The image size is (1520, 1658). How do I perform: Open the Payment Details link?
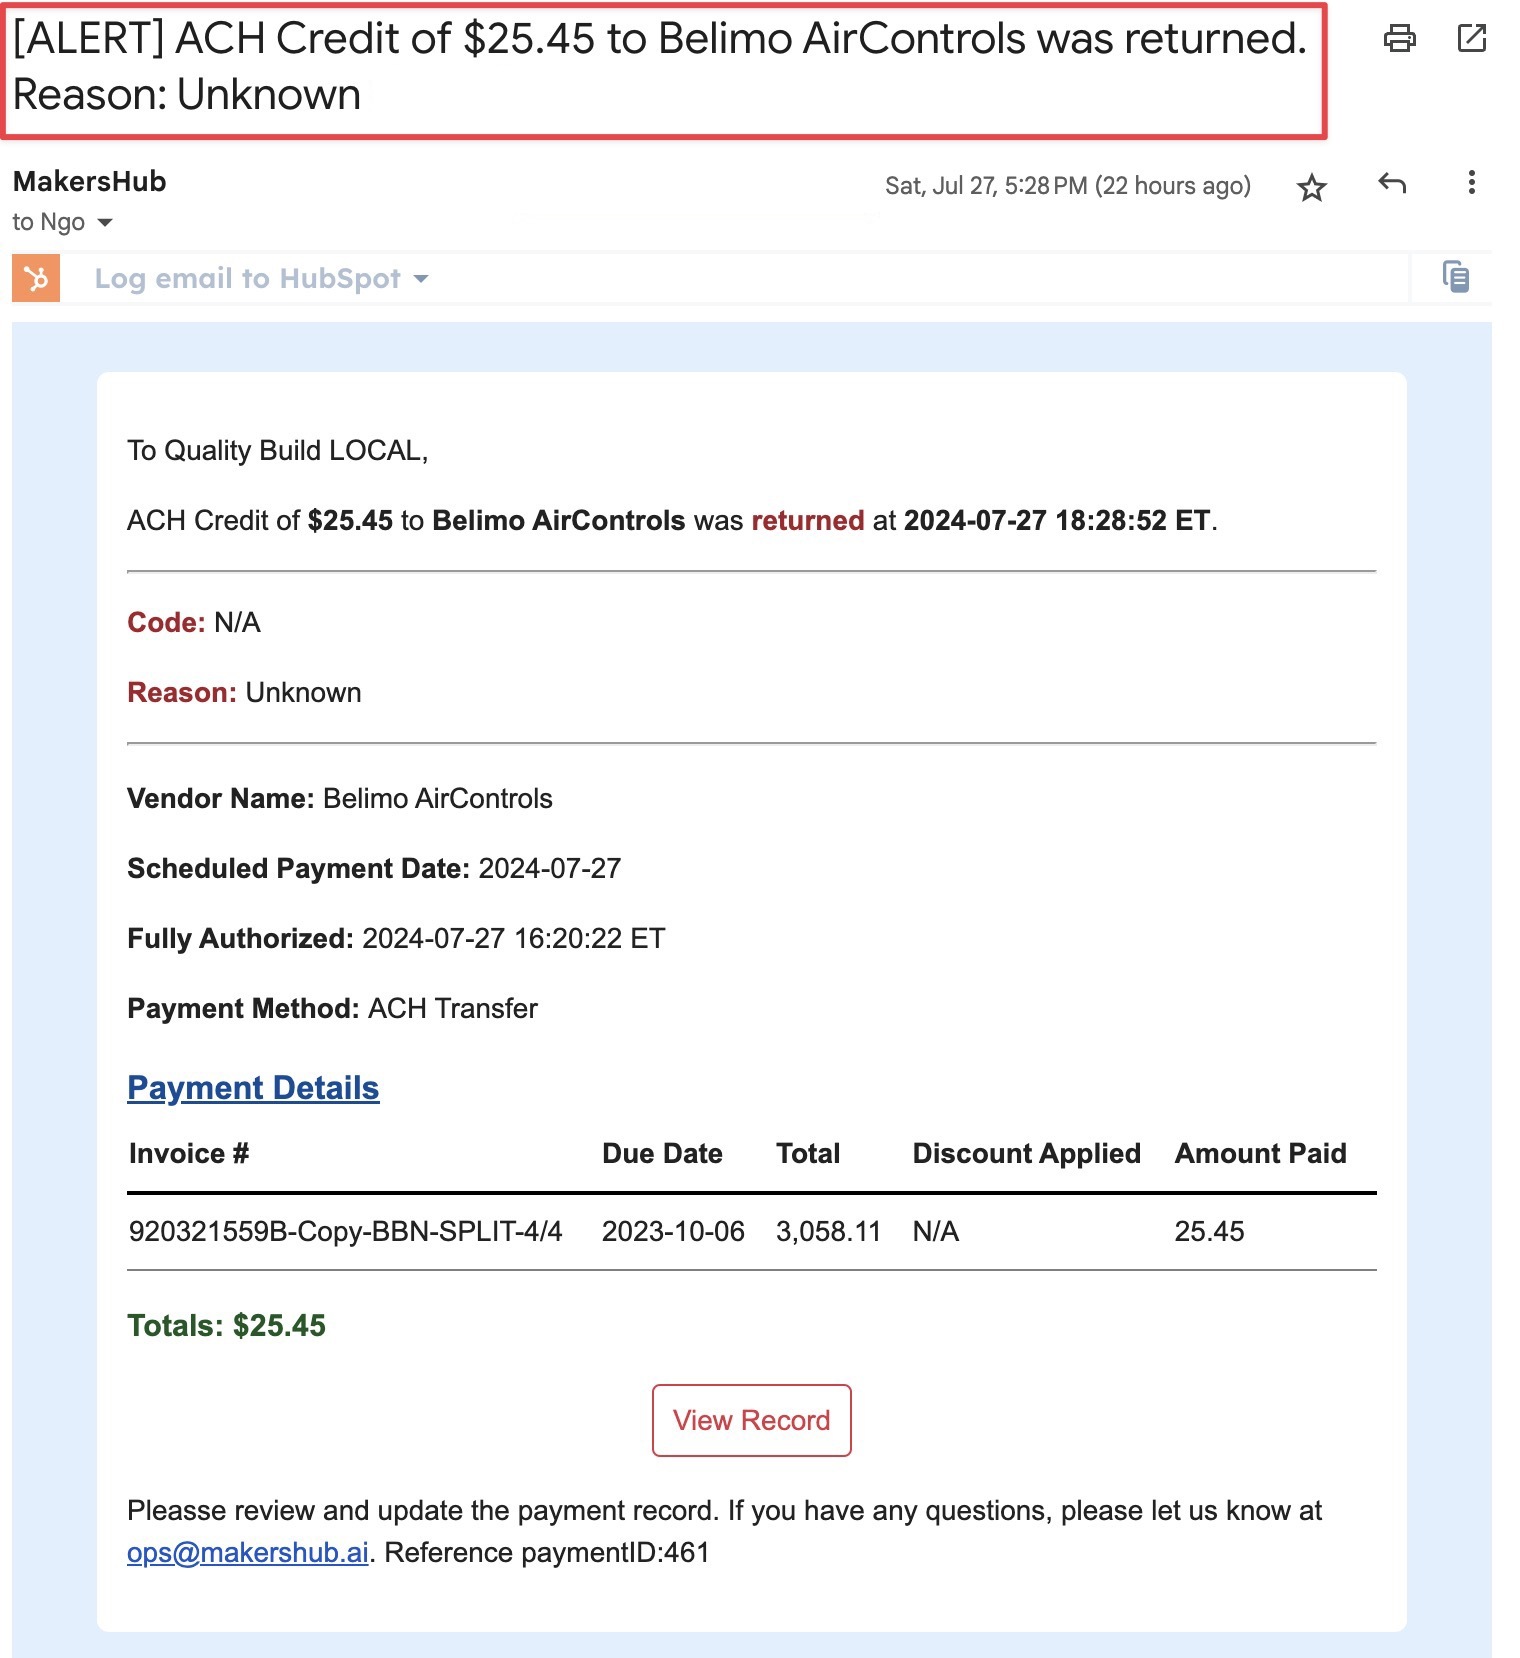click(253, 1088)
